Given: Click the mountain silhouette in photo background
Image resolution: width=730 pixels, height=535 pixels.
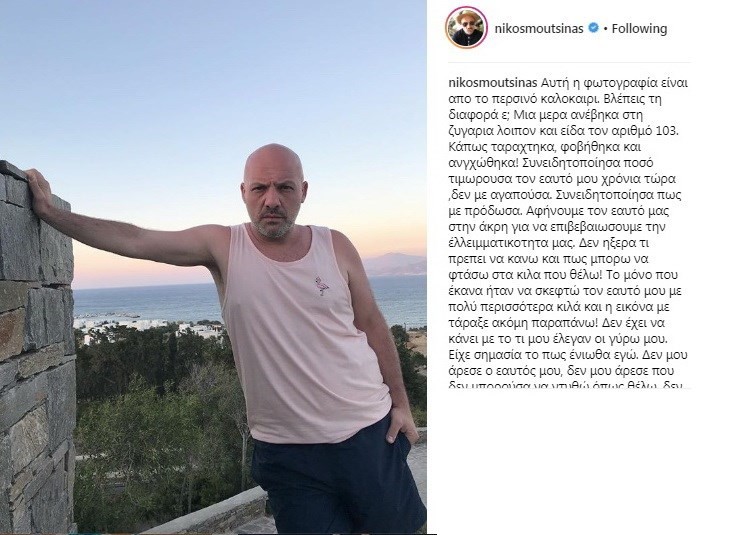Looking at the screenshot, I should (394, 263).
